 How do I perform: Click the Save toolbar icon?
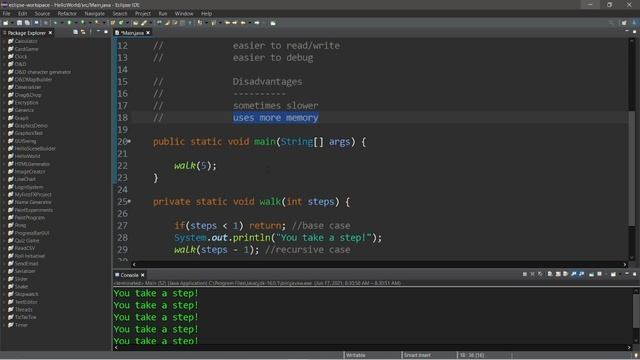point(19,23)
